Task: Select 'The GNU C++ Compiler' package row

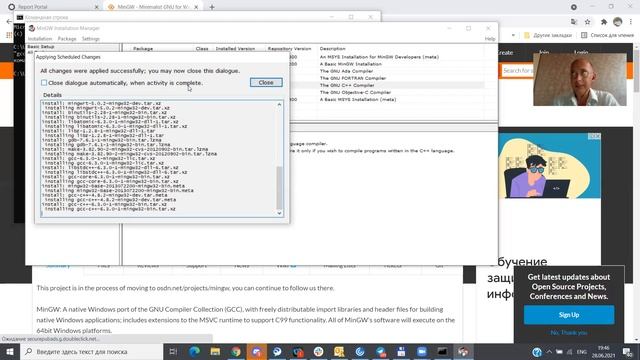Action: pos(347,85)
